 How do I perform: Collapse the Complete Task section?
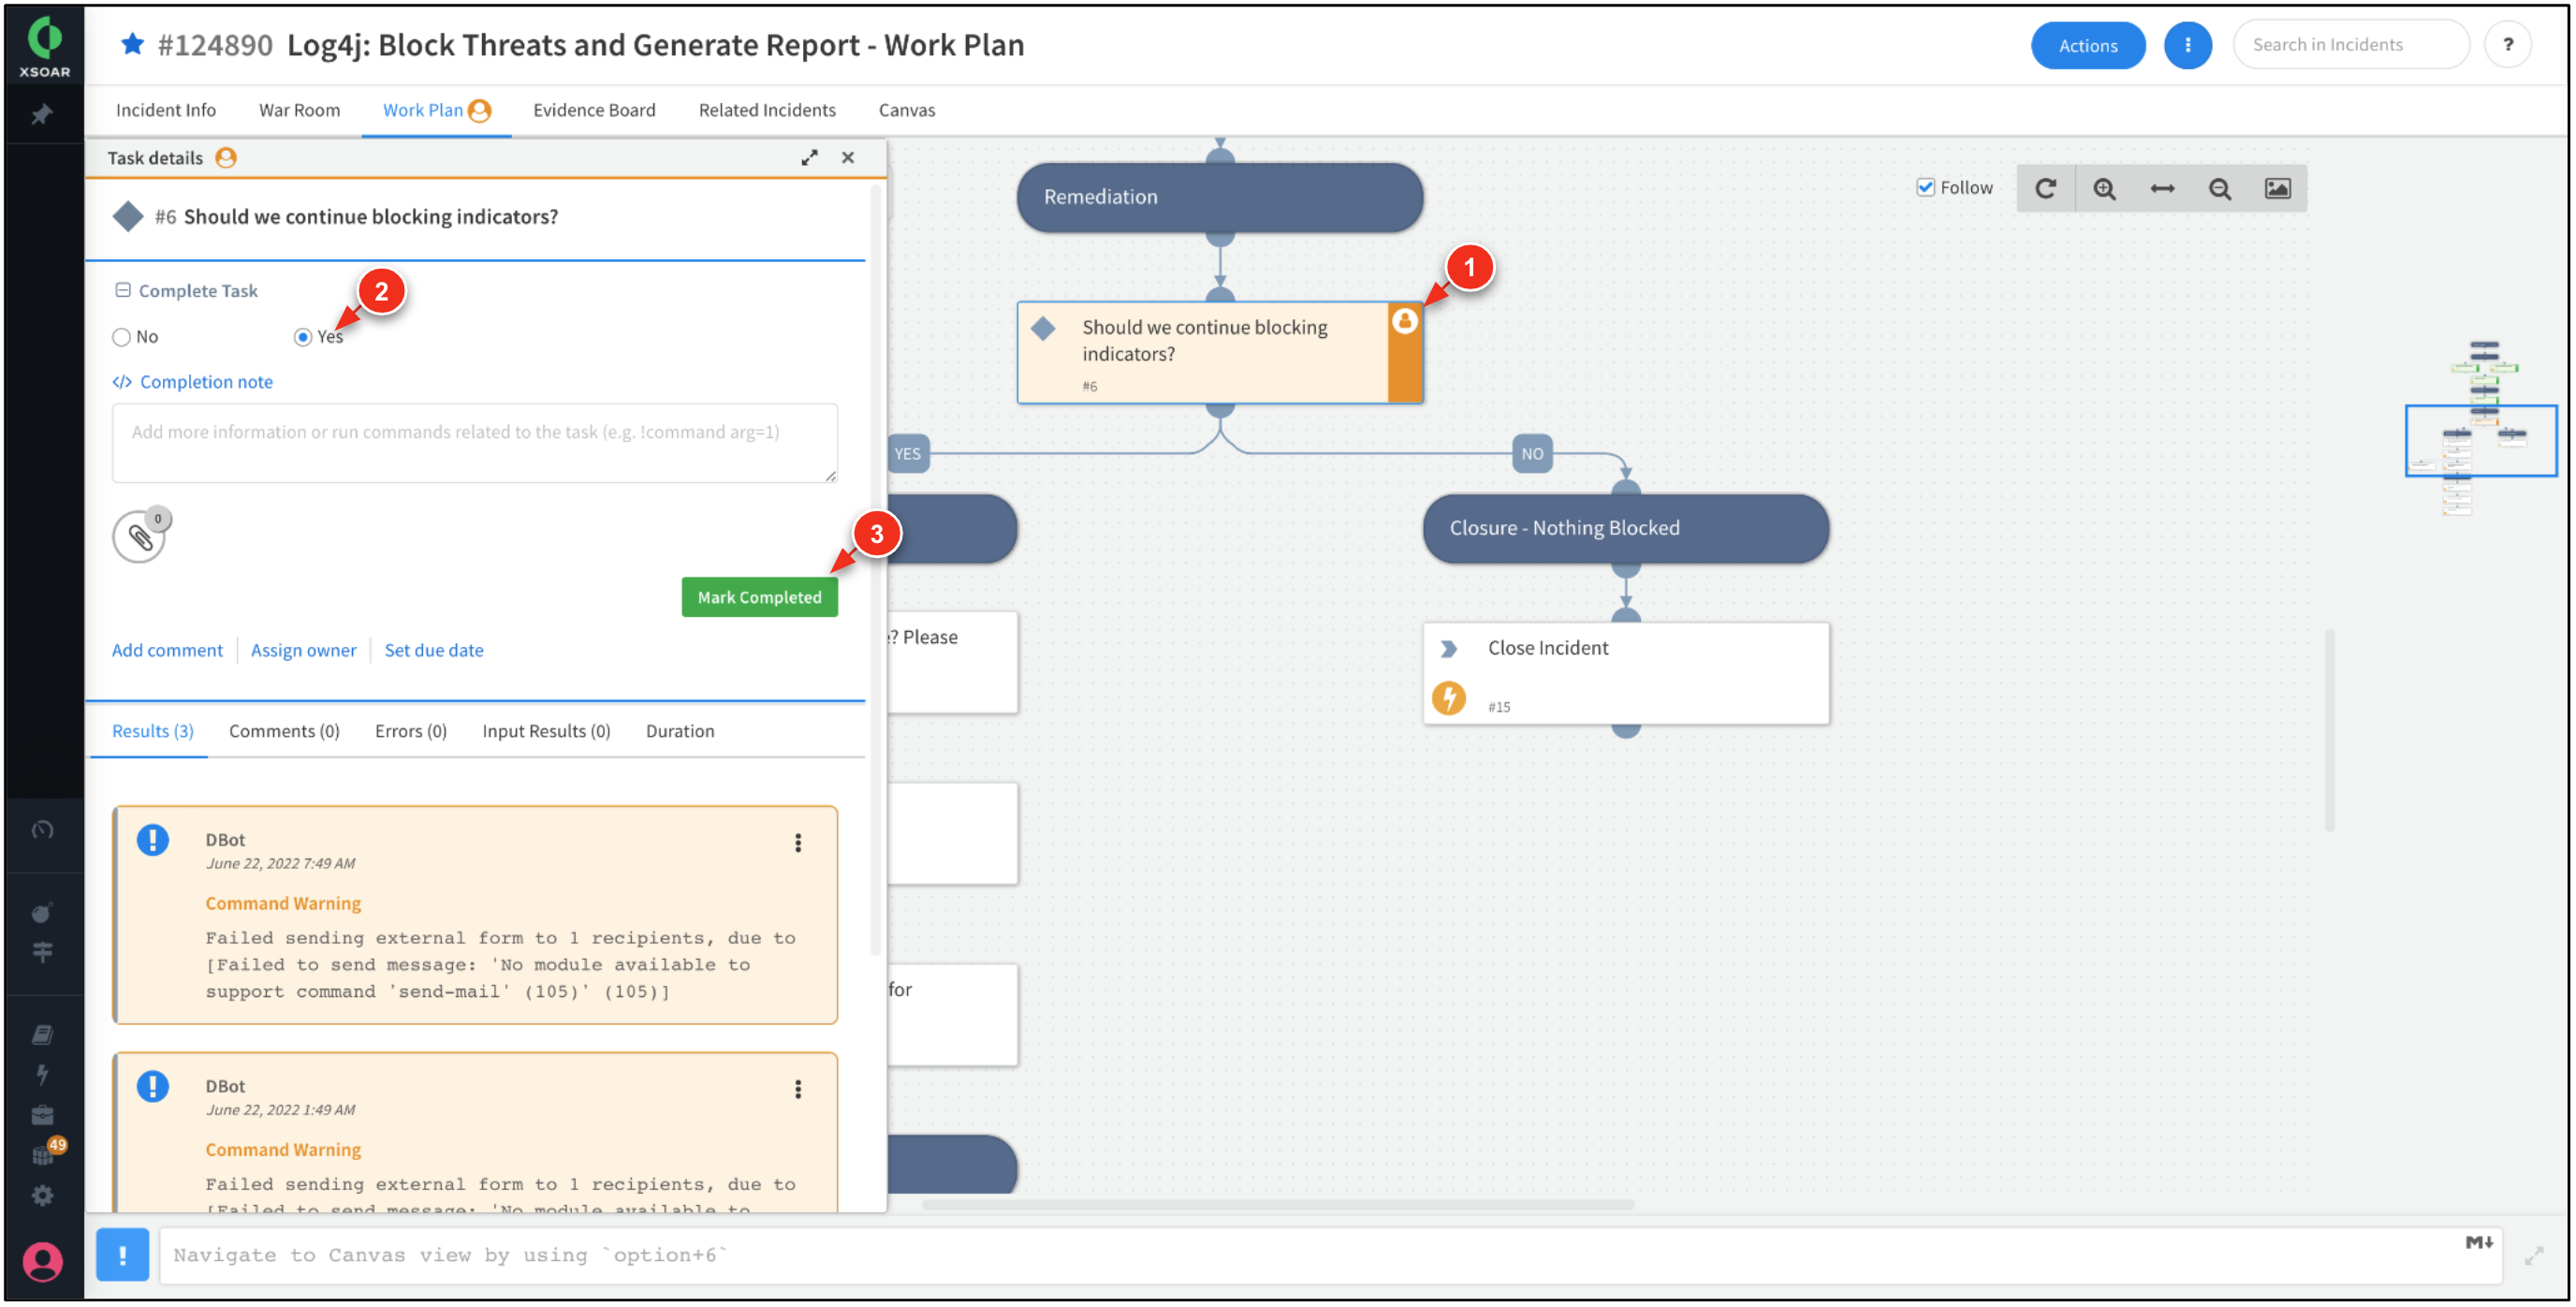coord(123,290)
